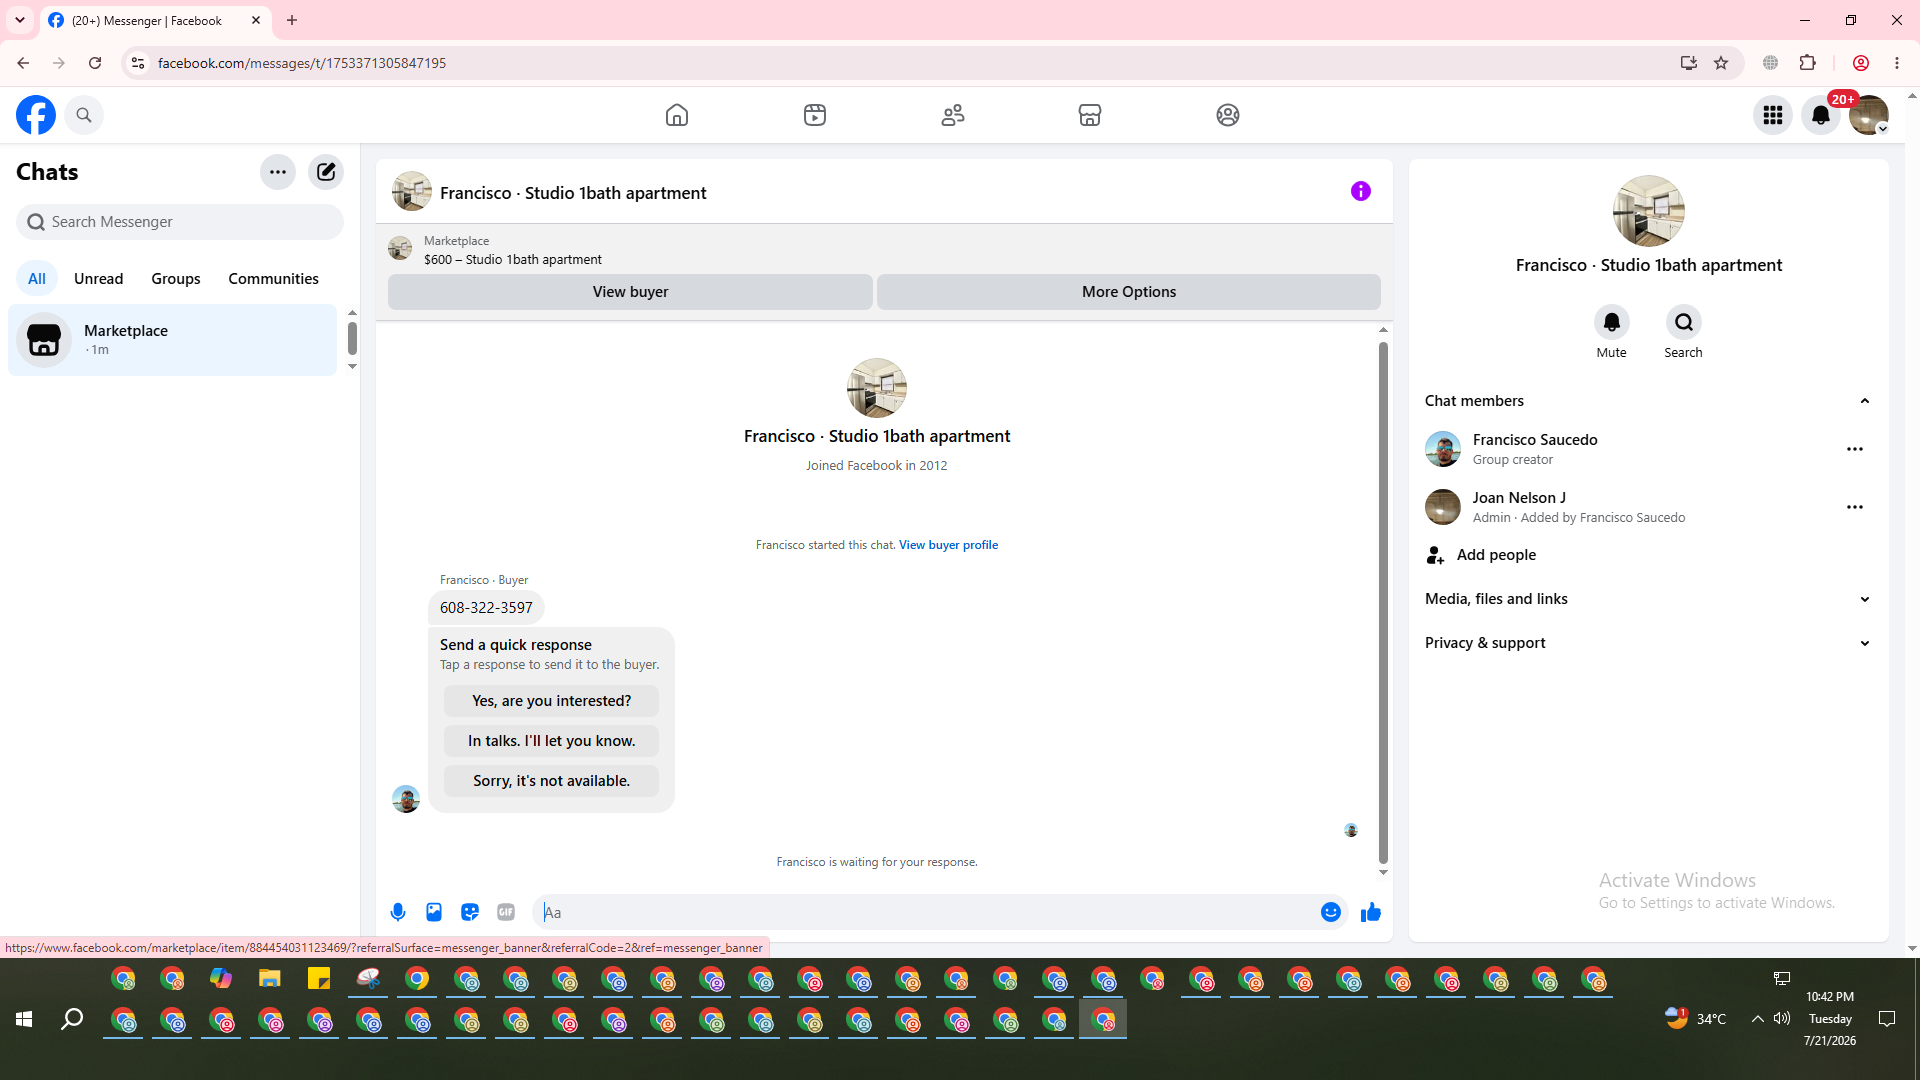The width and height of the screenshot is (1920, 1080).
Task: Record a voice clip with microphone icon
Action: tap(398, 912)
